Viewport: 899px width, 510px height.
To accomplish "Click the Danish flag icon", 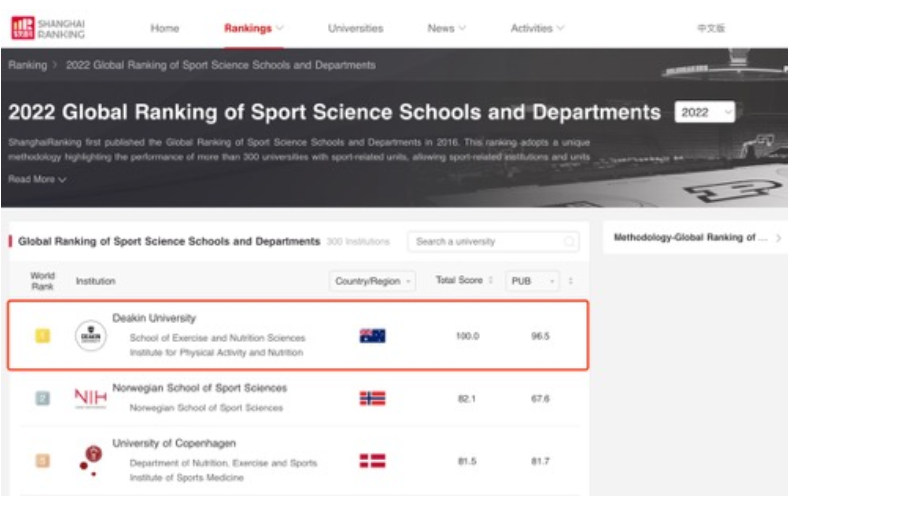I will coord(372,461).
